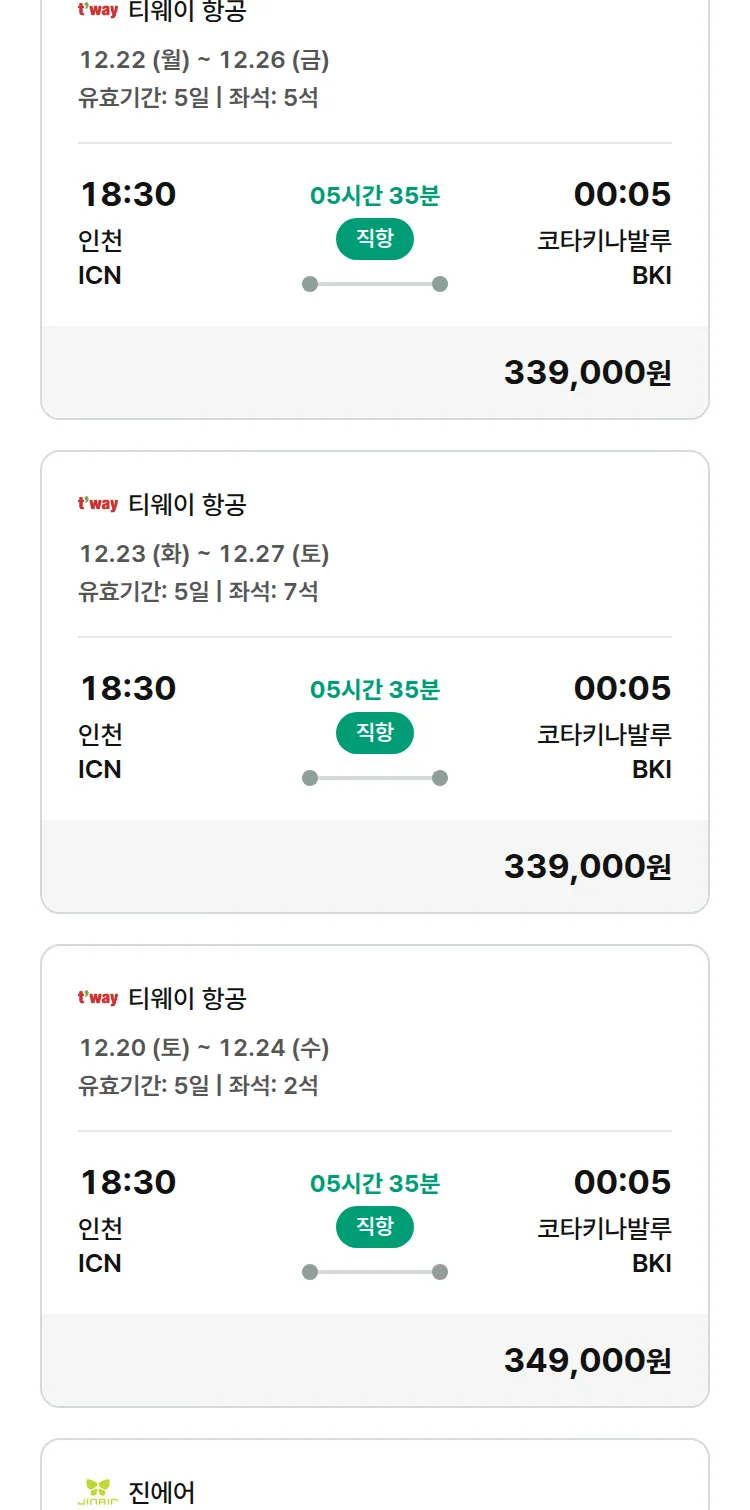Tap the 직항 badge on the 12.23 flight
Image resolution: width=750 pixels, height=1510 pixels.
(375, 733)
